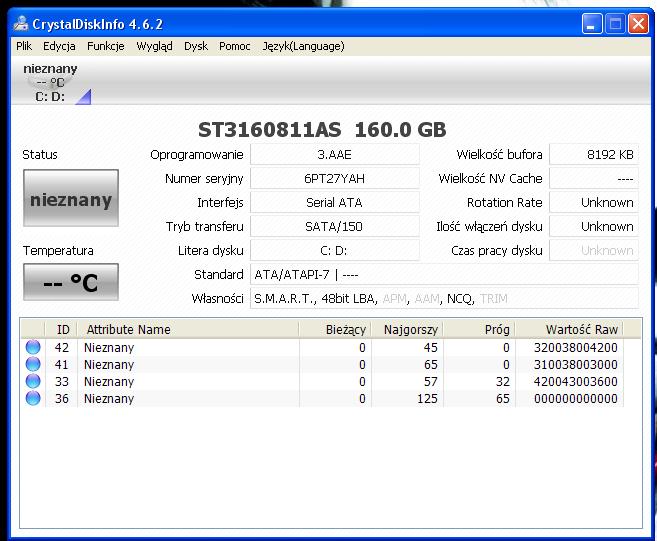Click the Oprogramowanie label
The width and height of the screenshot is (657, 541).
coord(197,155)
